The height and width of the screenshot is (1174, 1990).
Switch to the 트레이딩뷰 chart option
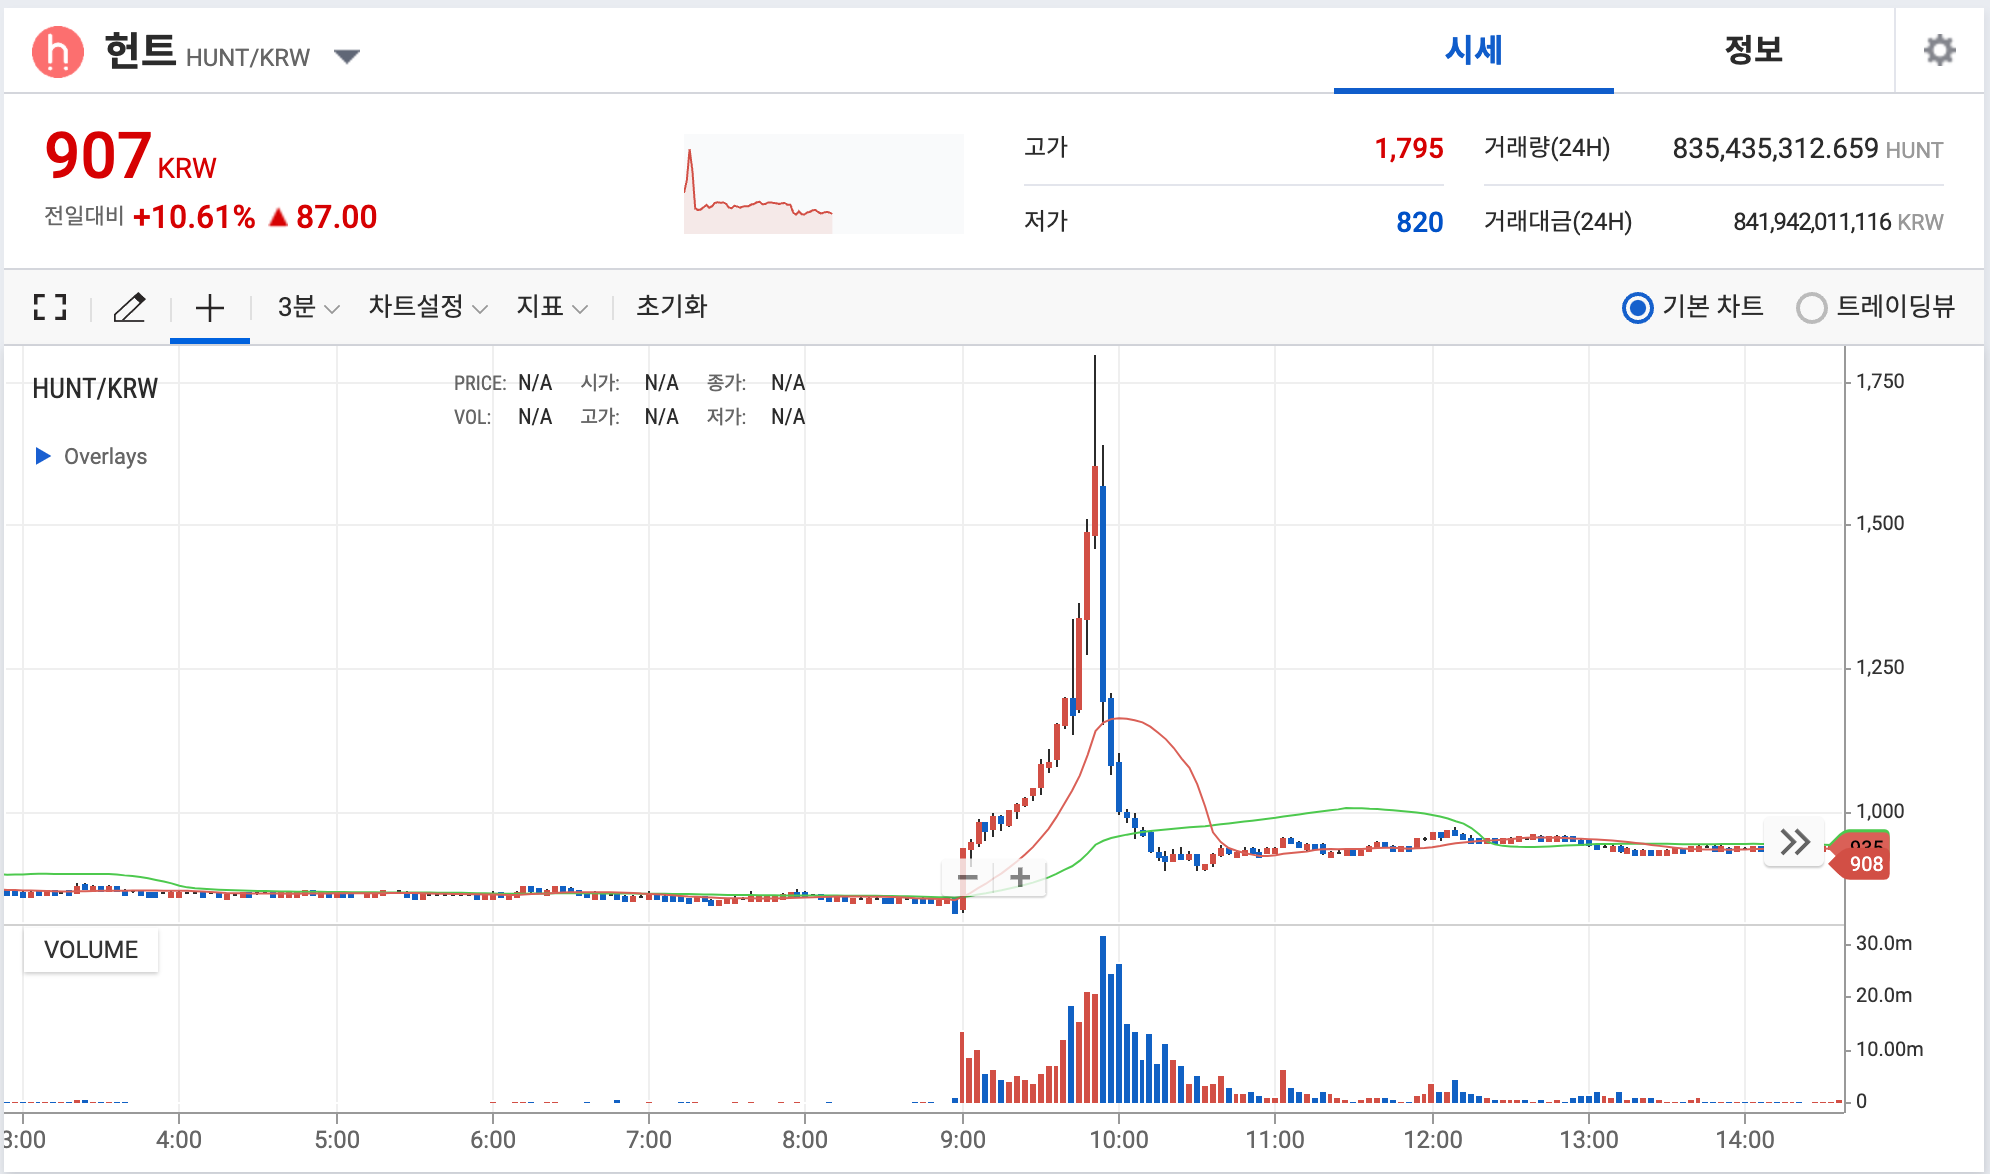pos(1811,308)
